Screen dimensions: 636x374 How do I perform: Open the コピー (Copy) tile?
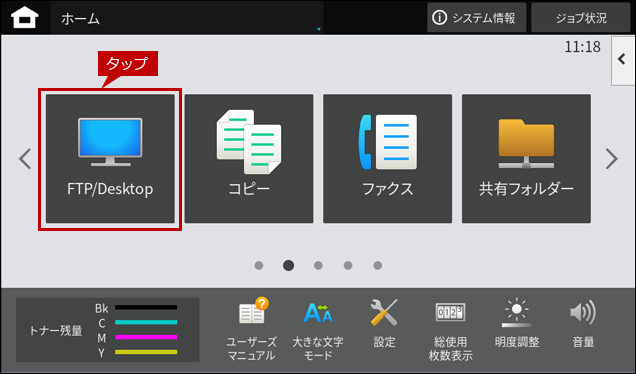(249, 159)
